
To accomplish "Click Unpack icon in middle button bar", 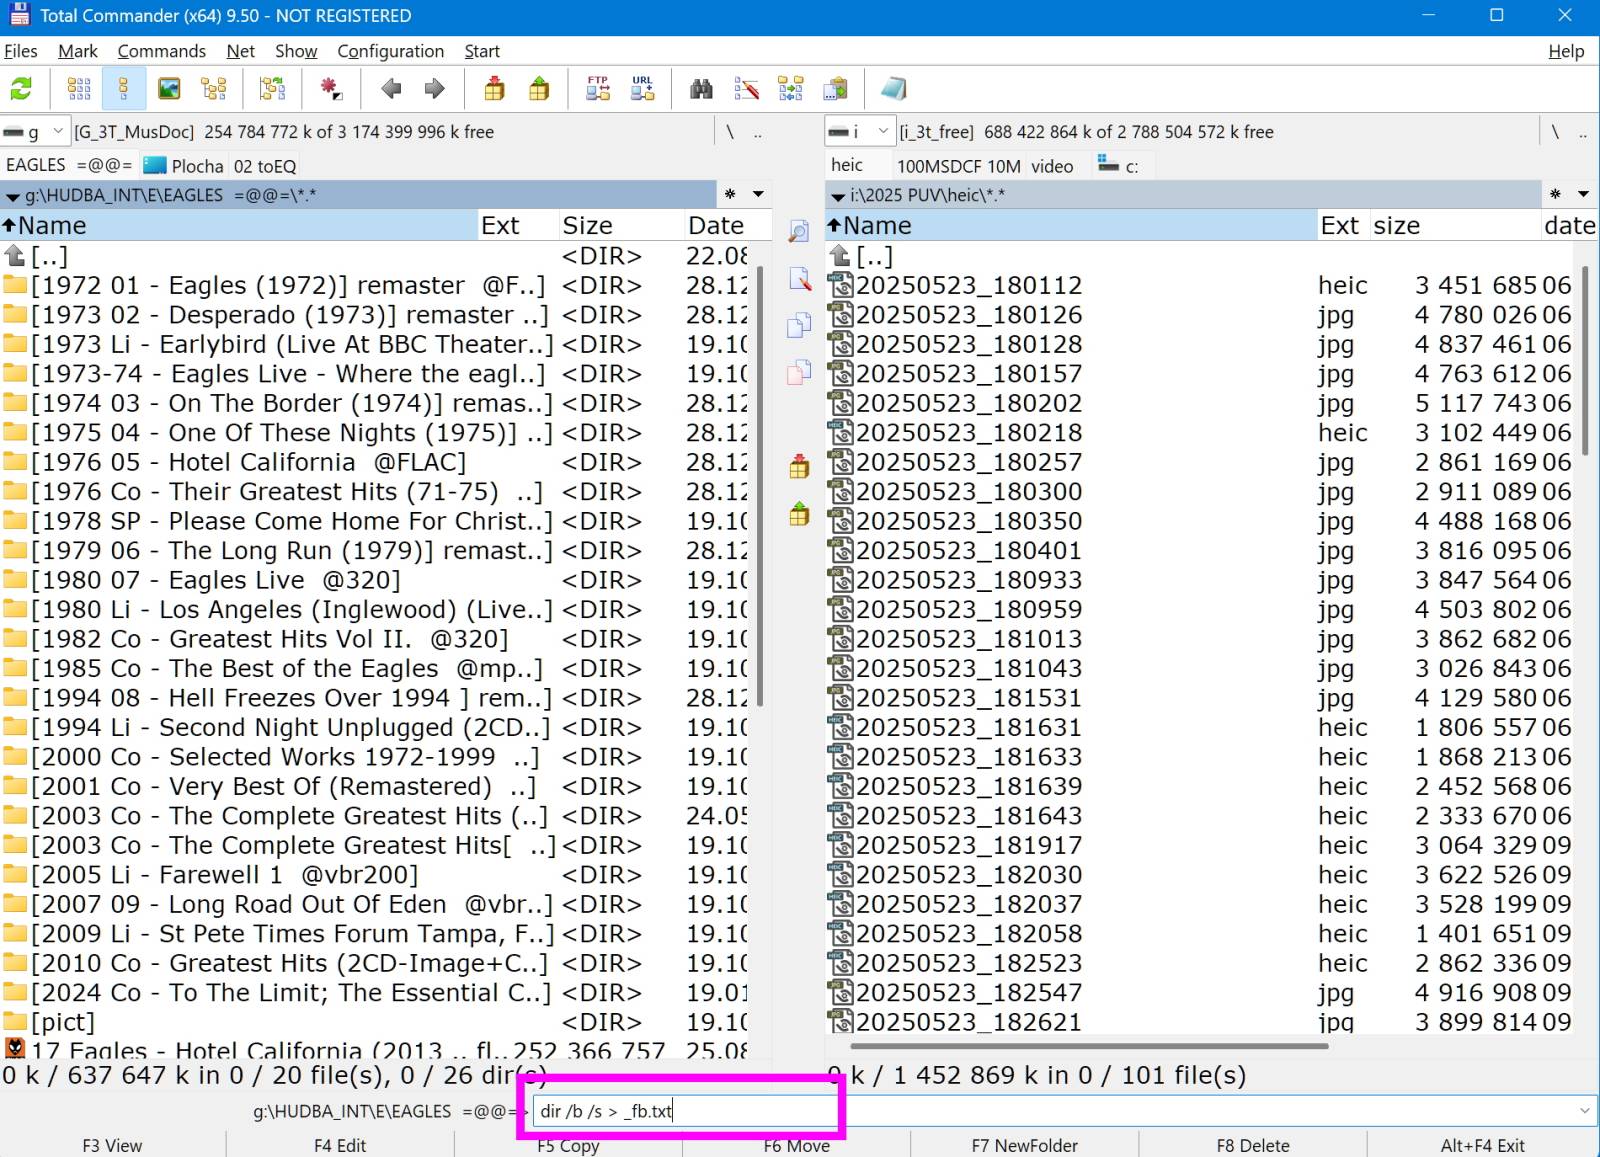I will pyautogui.click(x=799, y=514).
